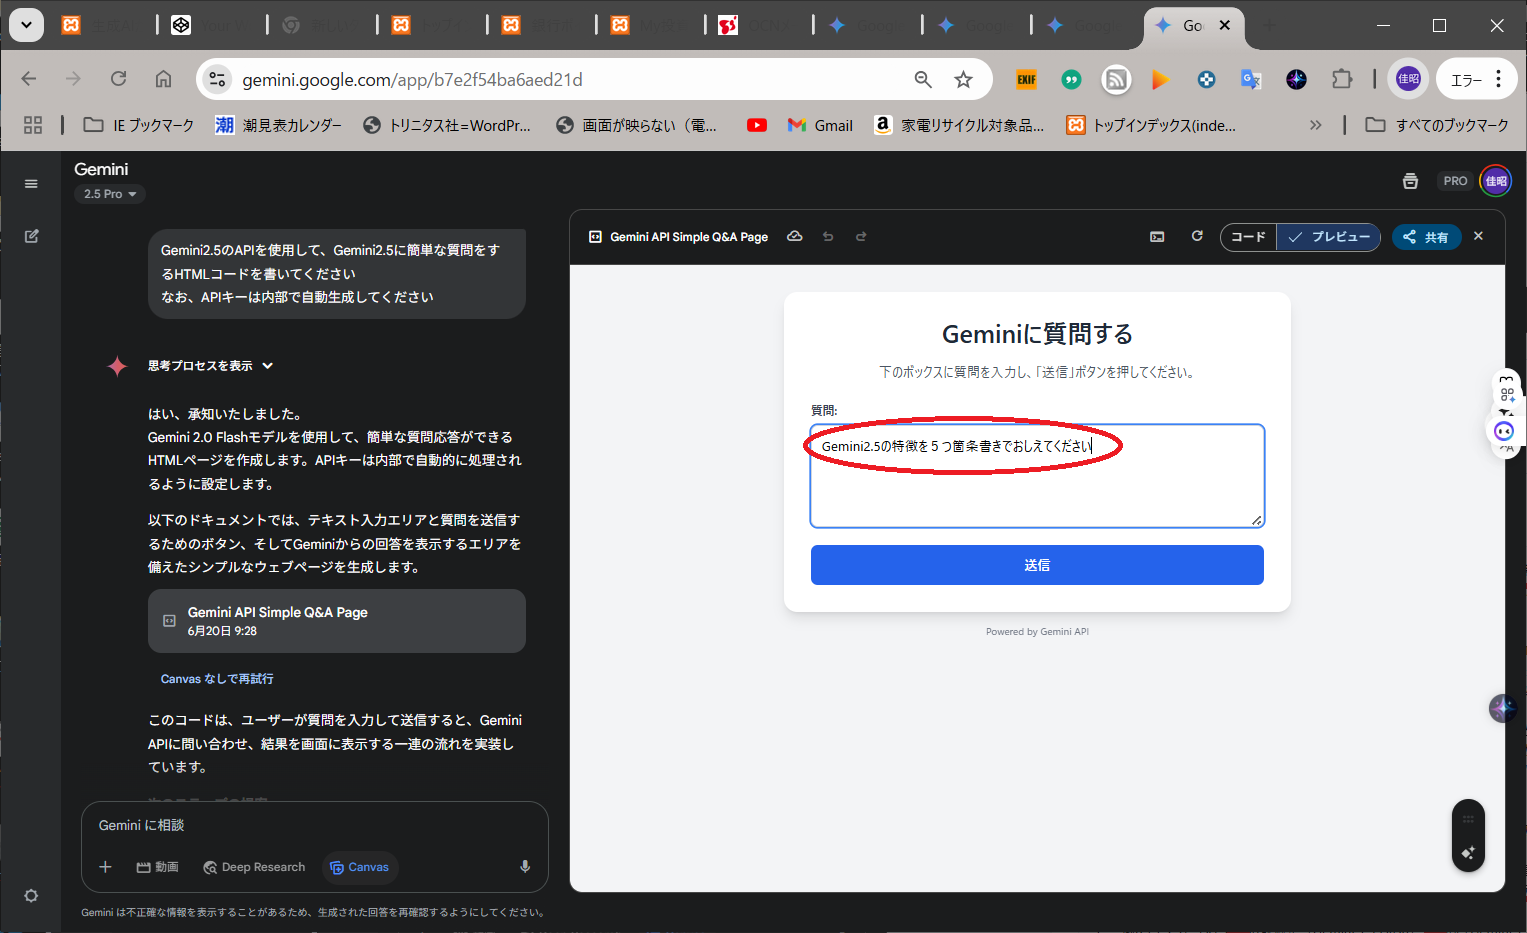
Task: Open a new browser tab
Action: (1269, 25)
